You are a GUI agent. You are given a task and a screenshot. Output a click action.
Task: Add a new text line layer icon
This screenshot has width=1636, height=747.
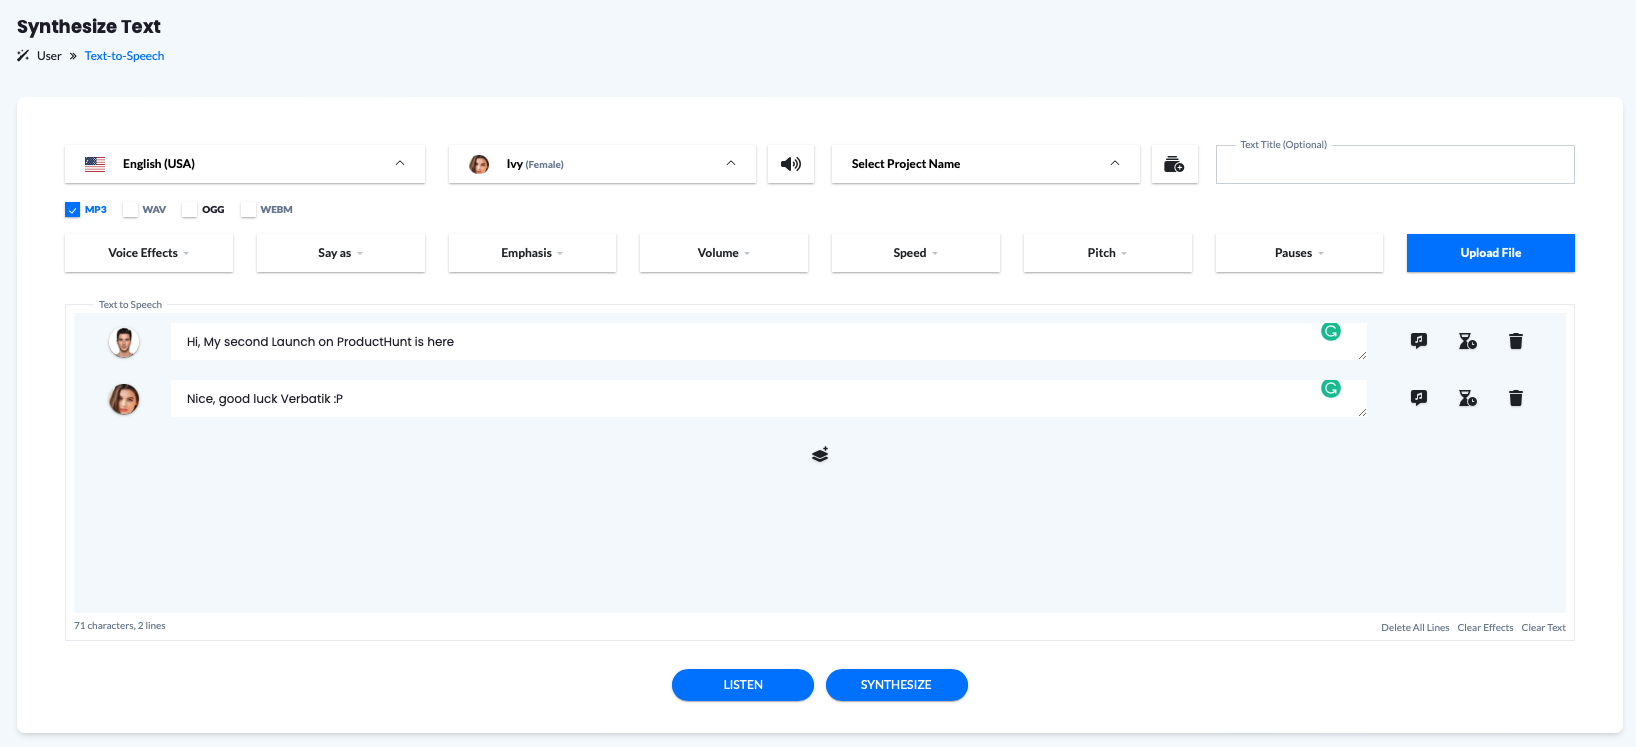point(820,455)
